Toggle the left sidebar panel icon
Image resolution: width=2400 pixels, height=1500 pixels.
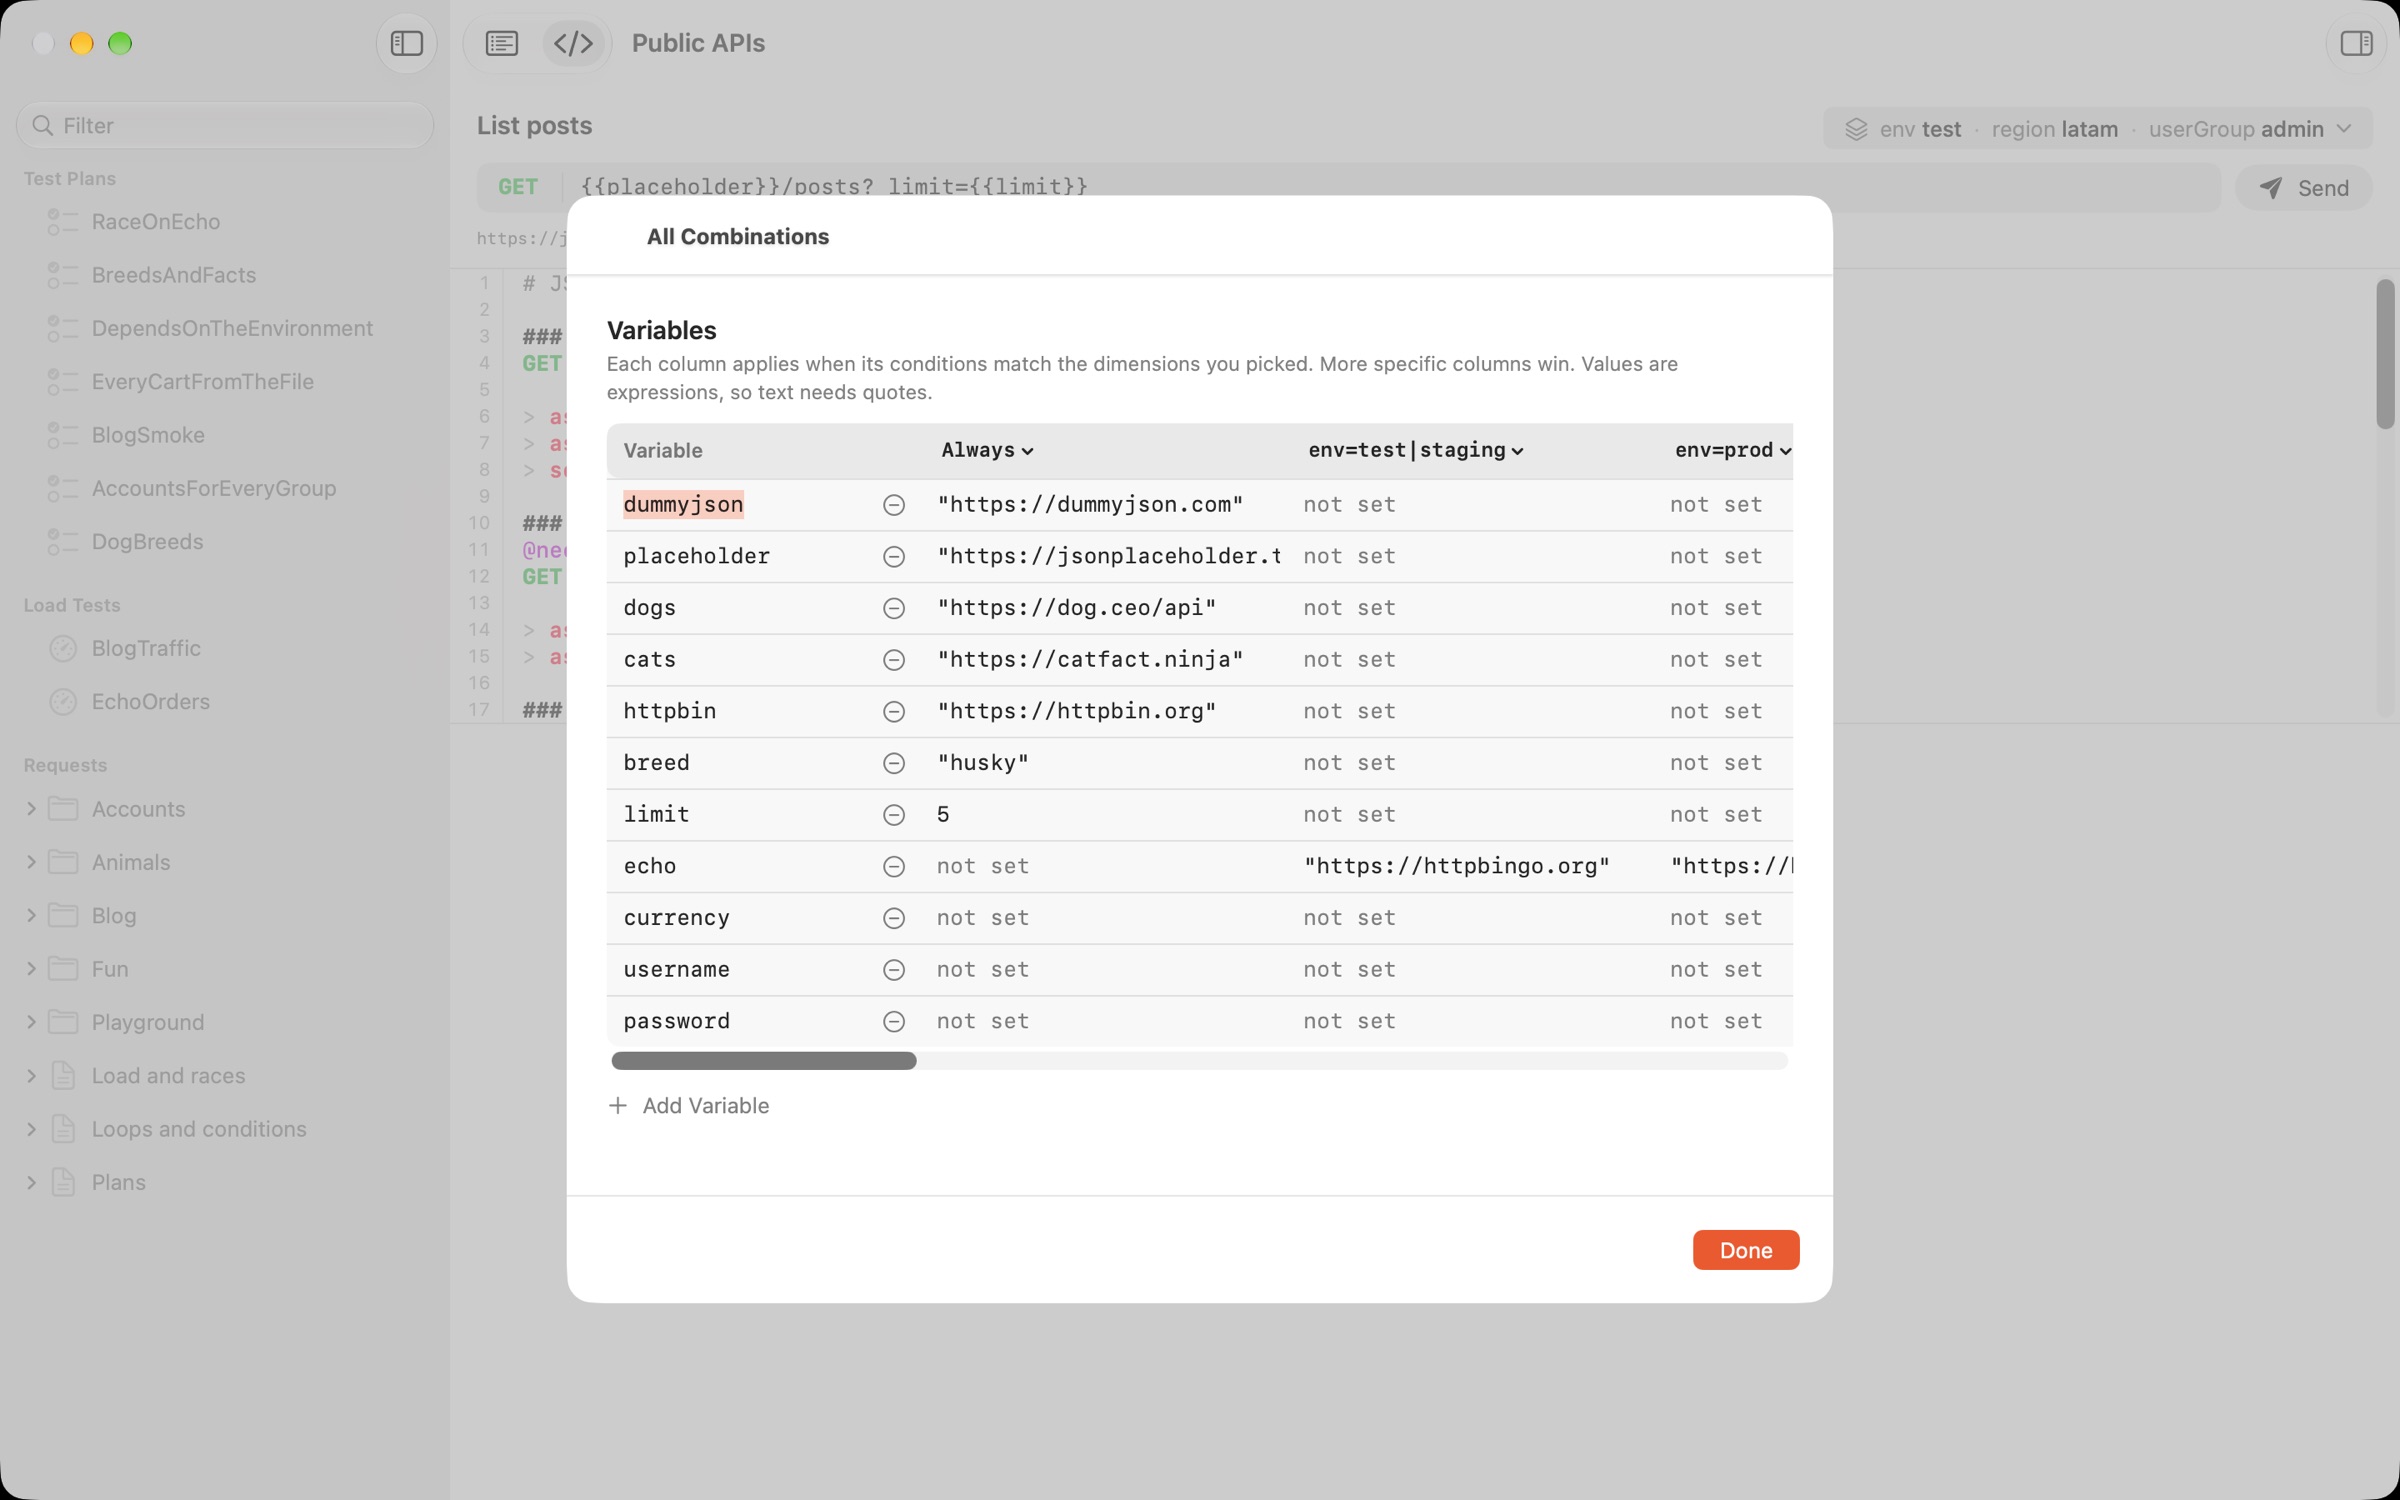(x=406, y=43)
